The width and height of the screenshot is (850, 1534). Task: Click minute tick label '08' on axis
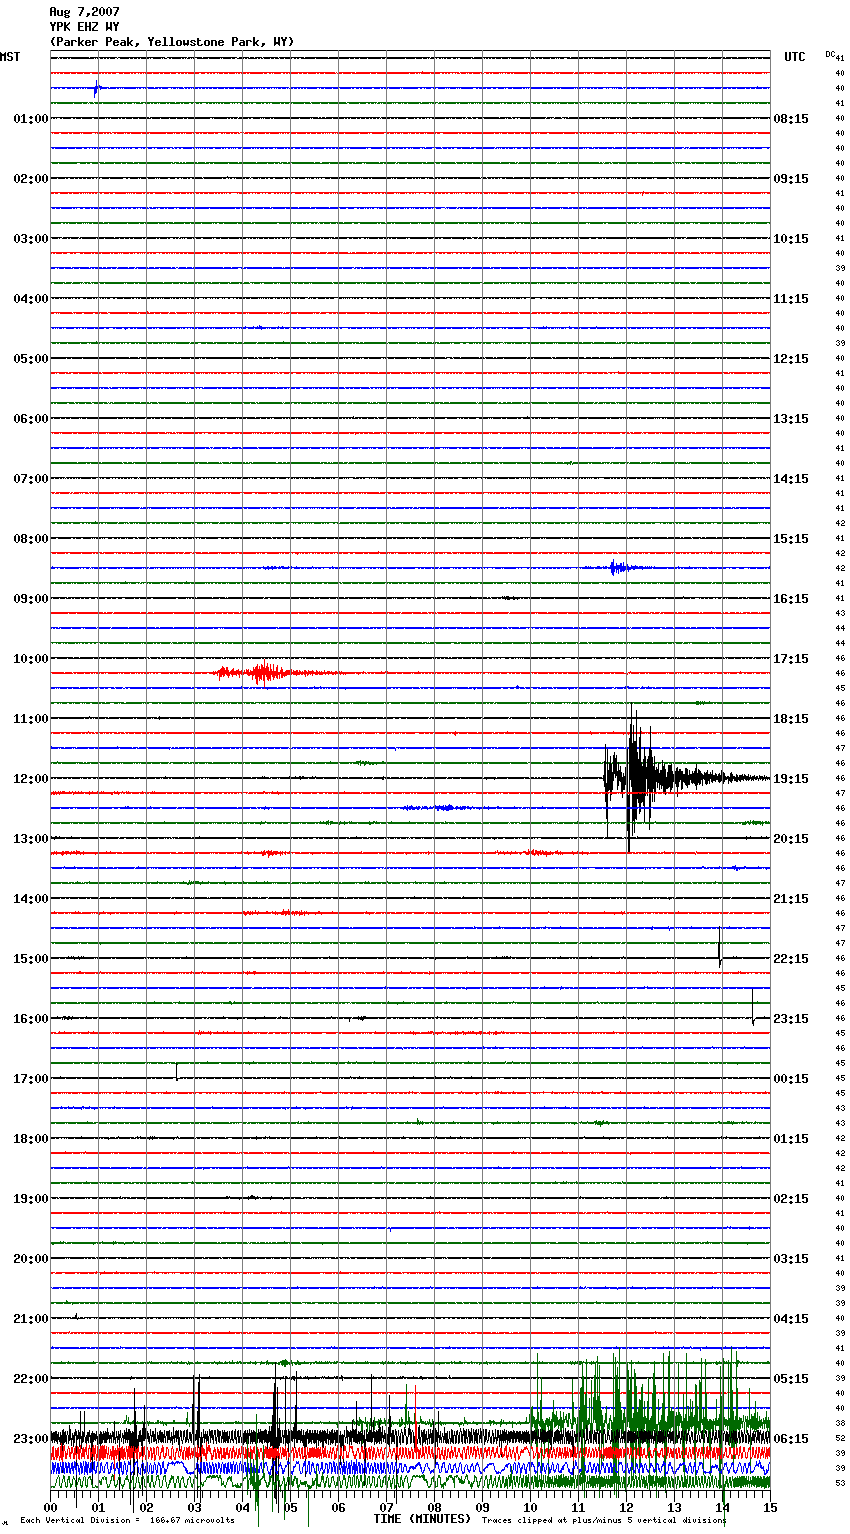tap(434, 1507)
